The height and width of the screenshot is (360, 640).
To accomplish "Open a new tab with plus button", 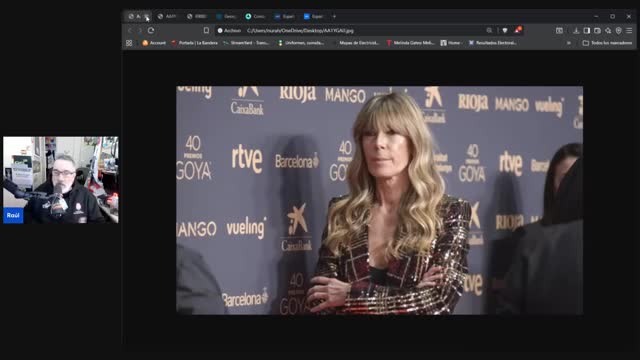I will point(334,16).
